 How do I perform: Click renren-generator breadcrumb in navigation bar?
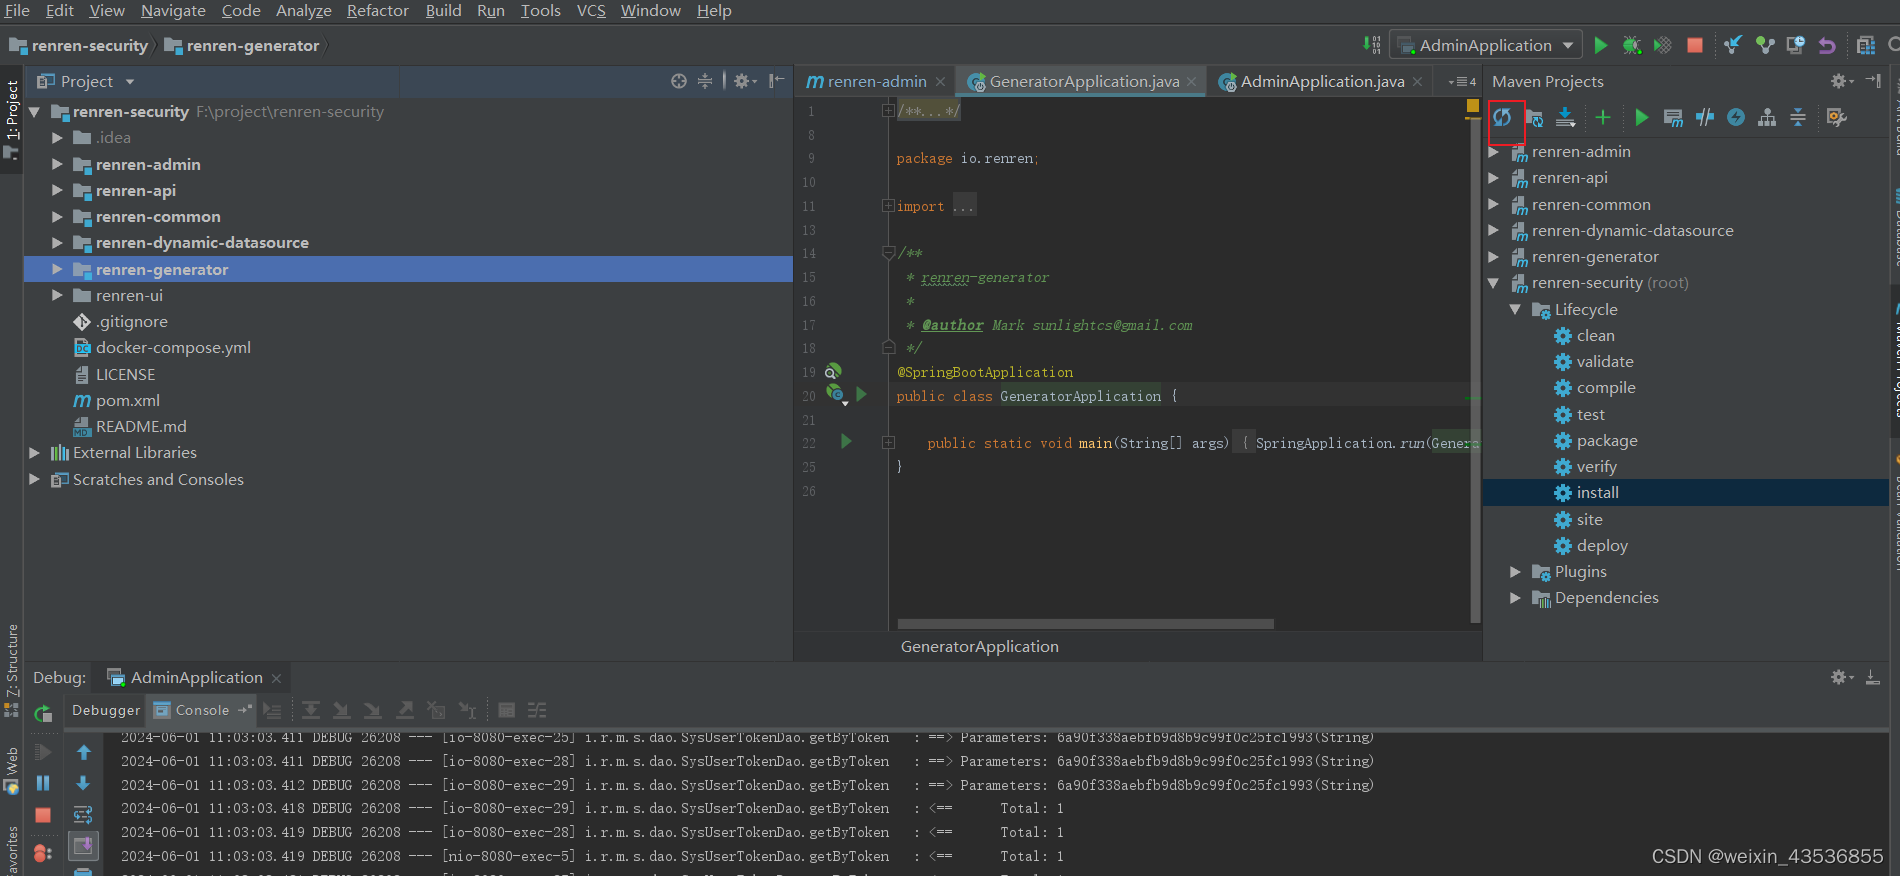coord(242,46)
